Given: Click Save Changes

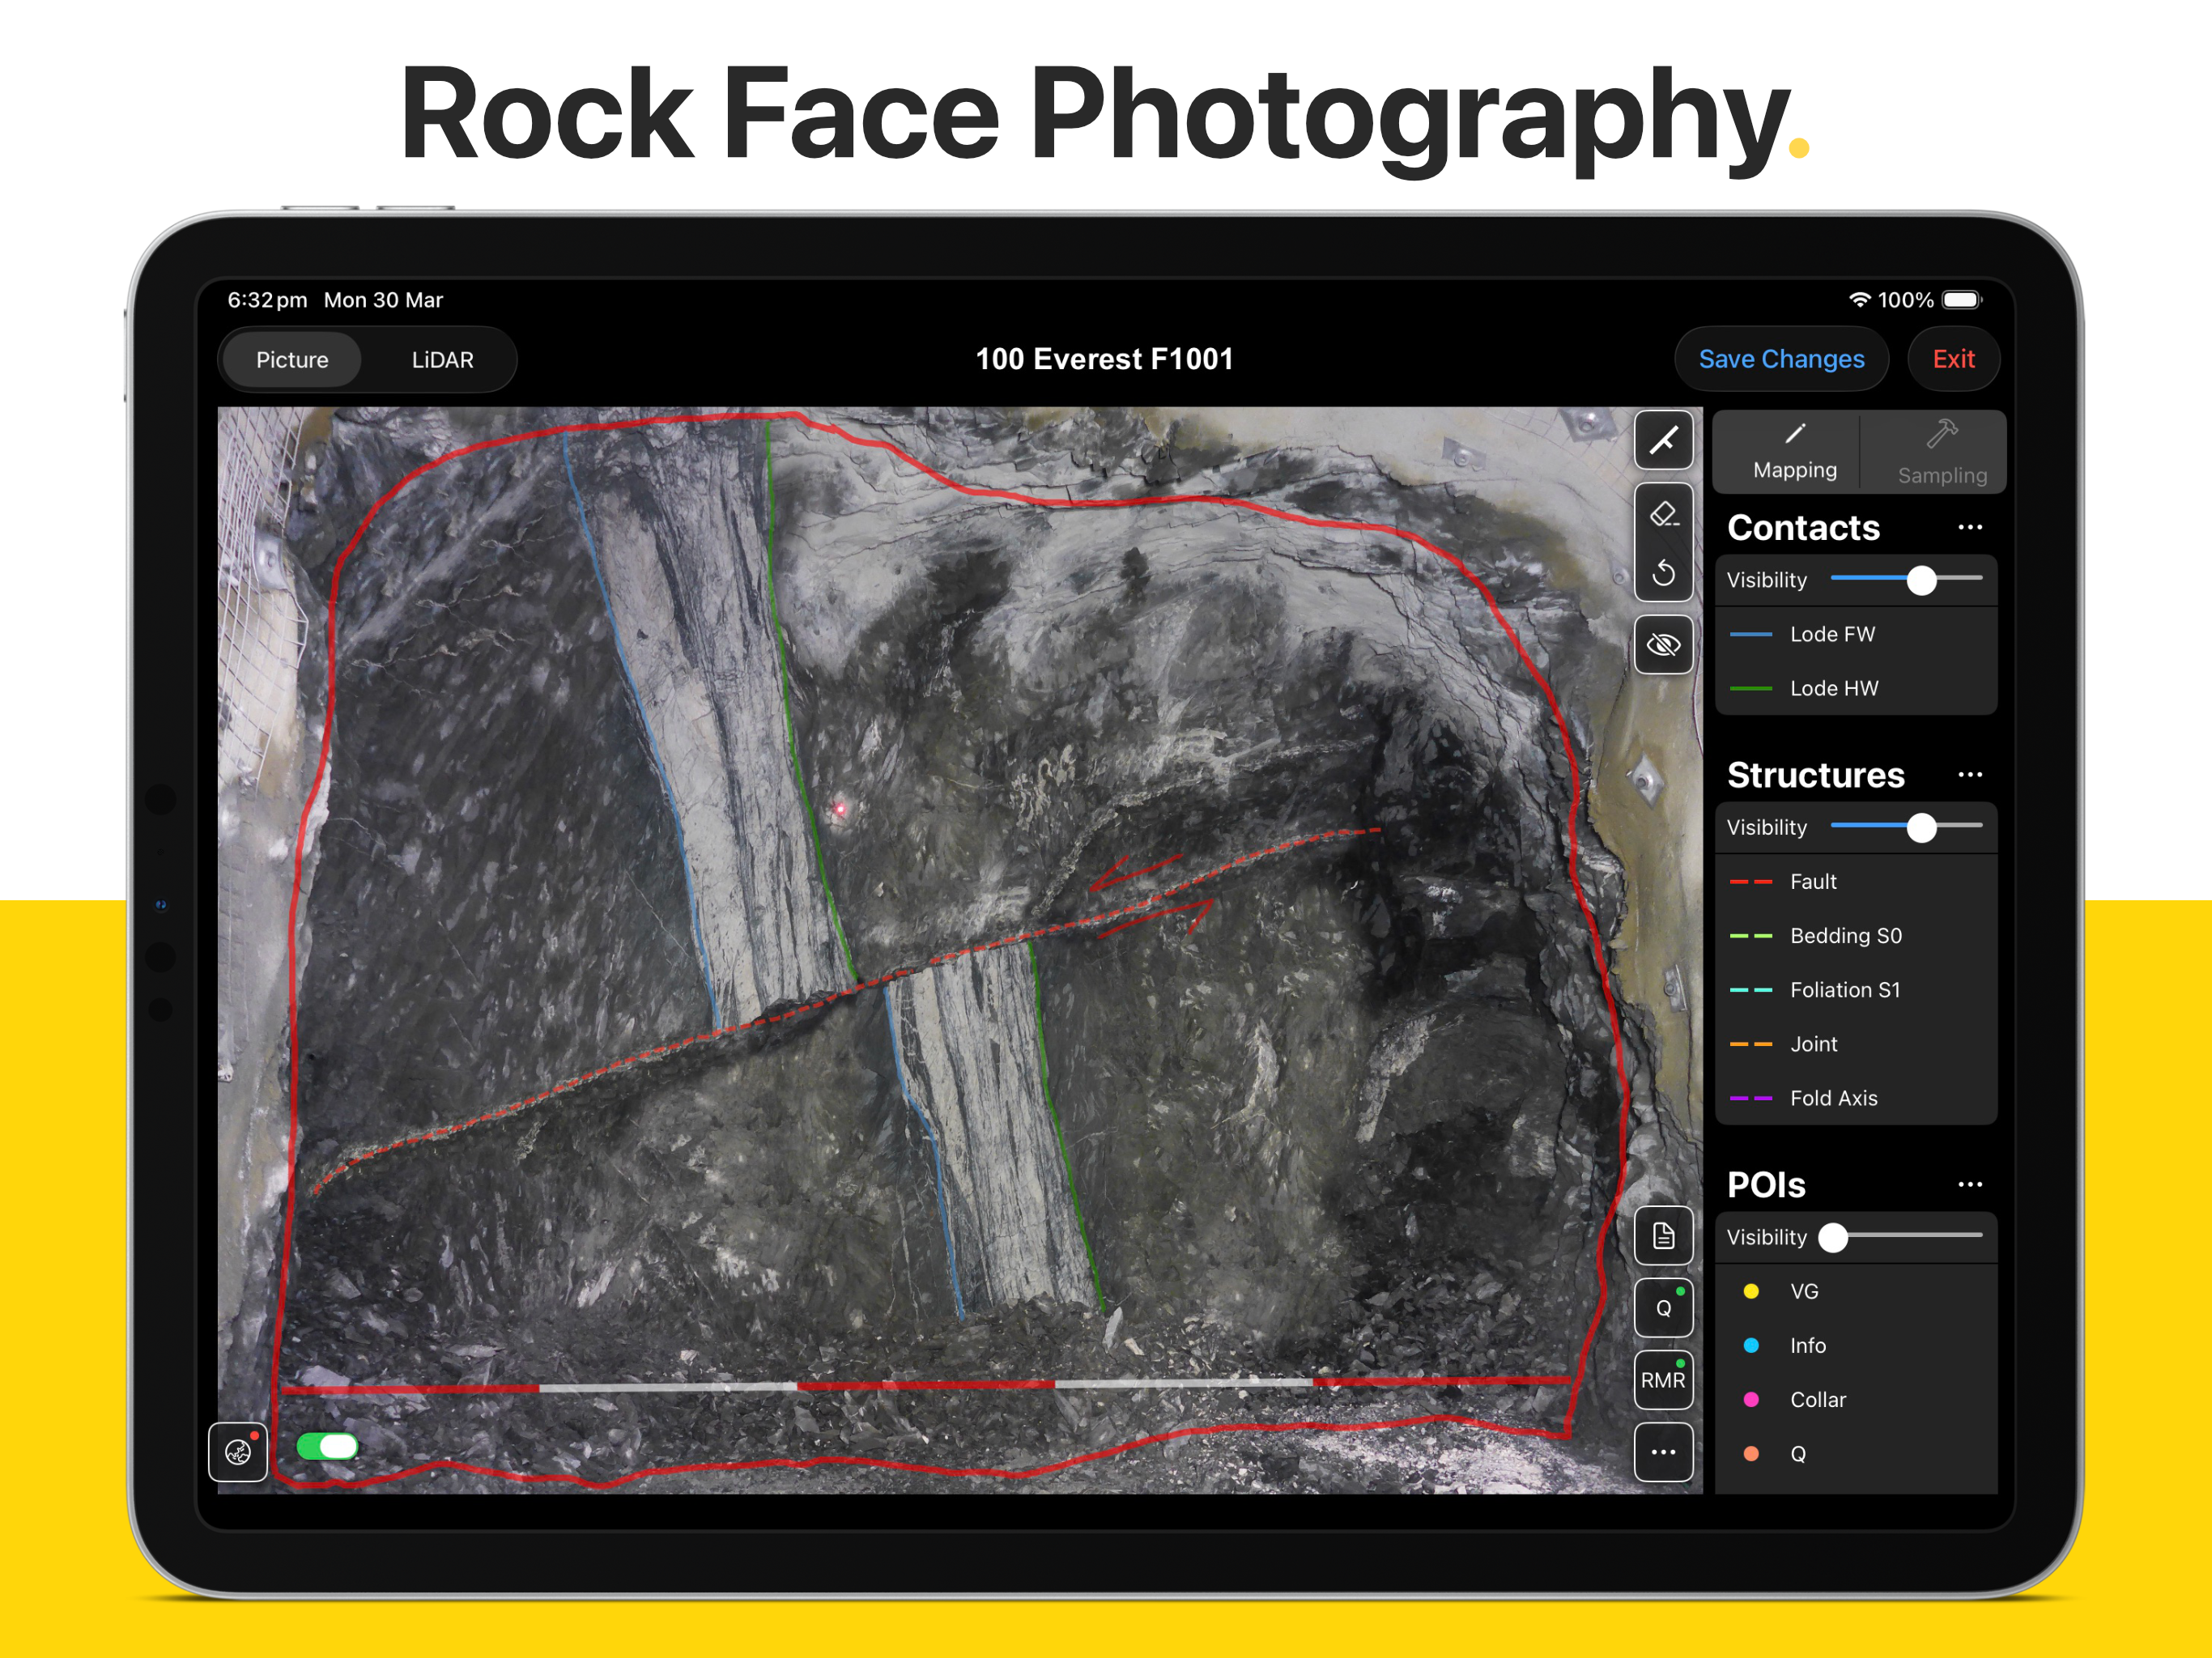Looking at the screenshot, I should 1781,359.
